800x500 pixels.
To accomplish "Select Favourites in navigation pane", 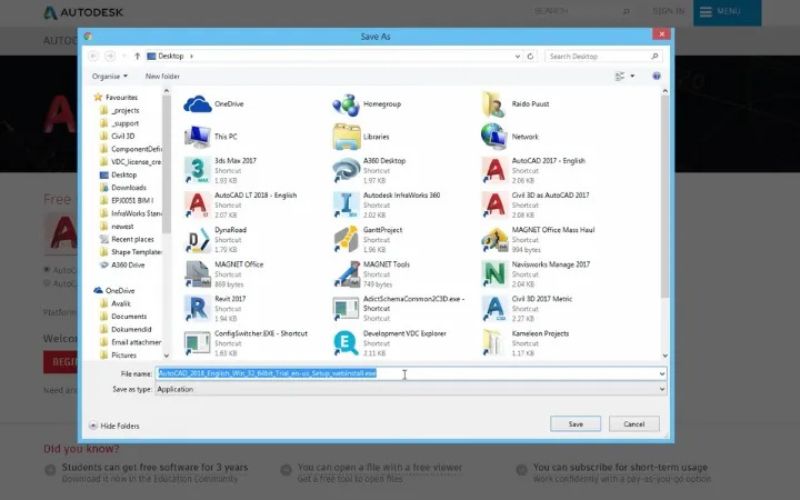I will (x=116, y=97).
